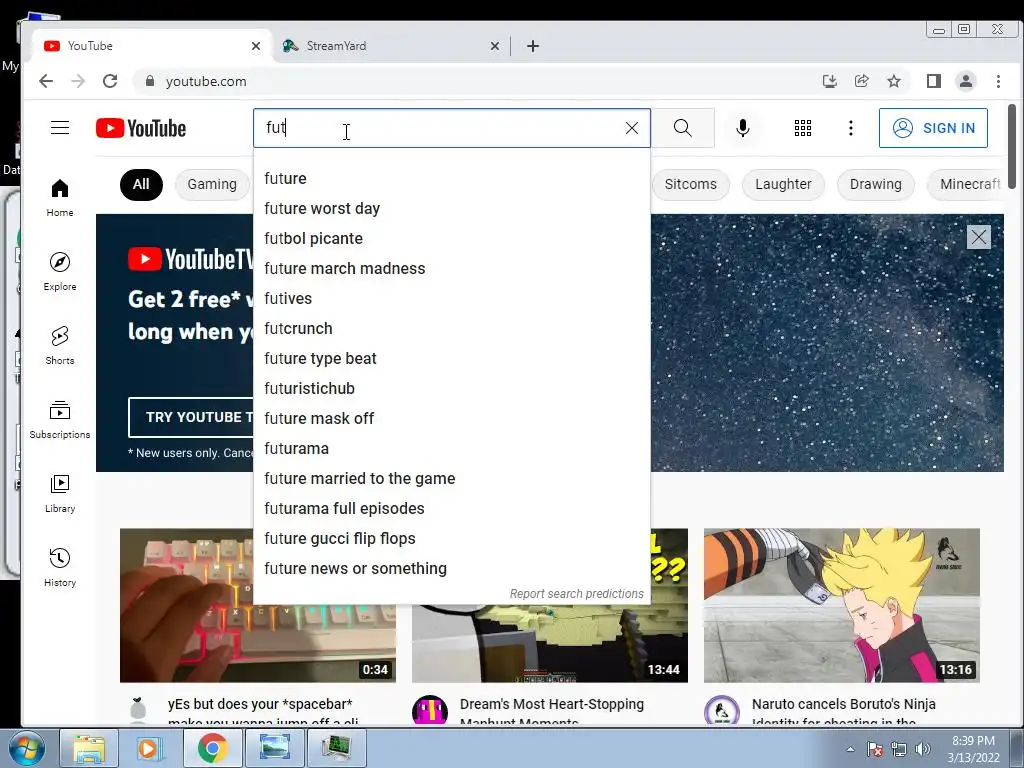Select the Drawing filter chip

(875, 184)
